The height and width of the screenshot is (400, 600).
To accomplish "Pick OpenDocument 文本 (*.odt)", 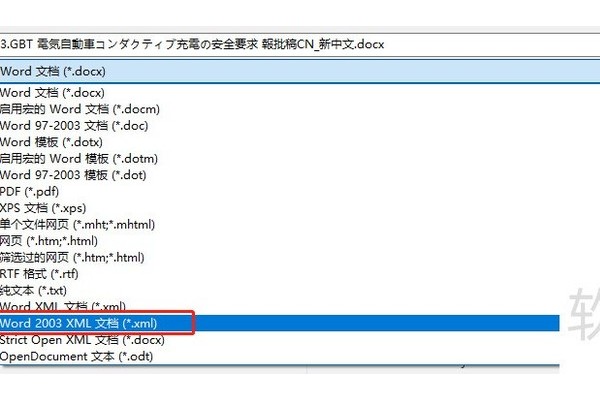I will 280,356.
